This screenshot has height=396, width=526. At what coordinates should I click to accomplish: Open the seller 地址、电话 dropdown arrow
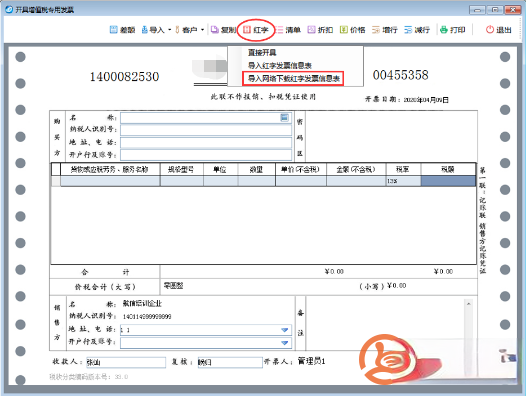click(x=285, y=330)
